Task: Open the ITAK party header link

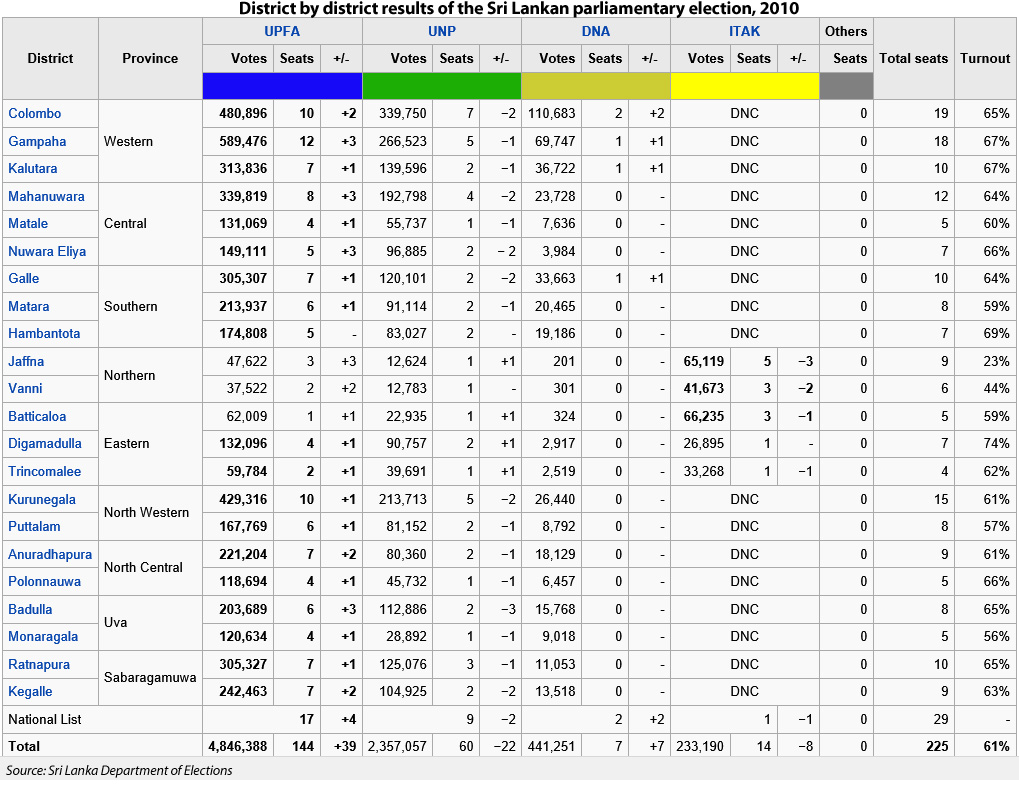Action: coord(745,31)
